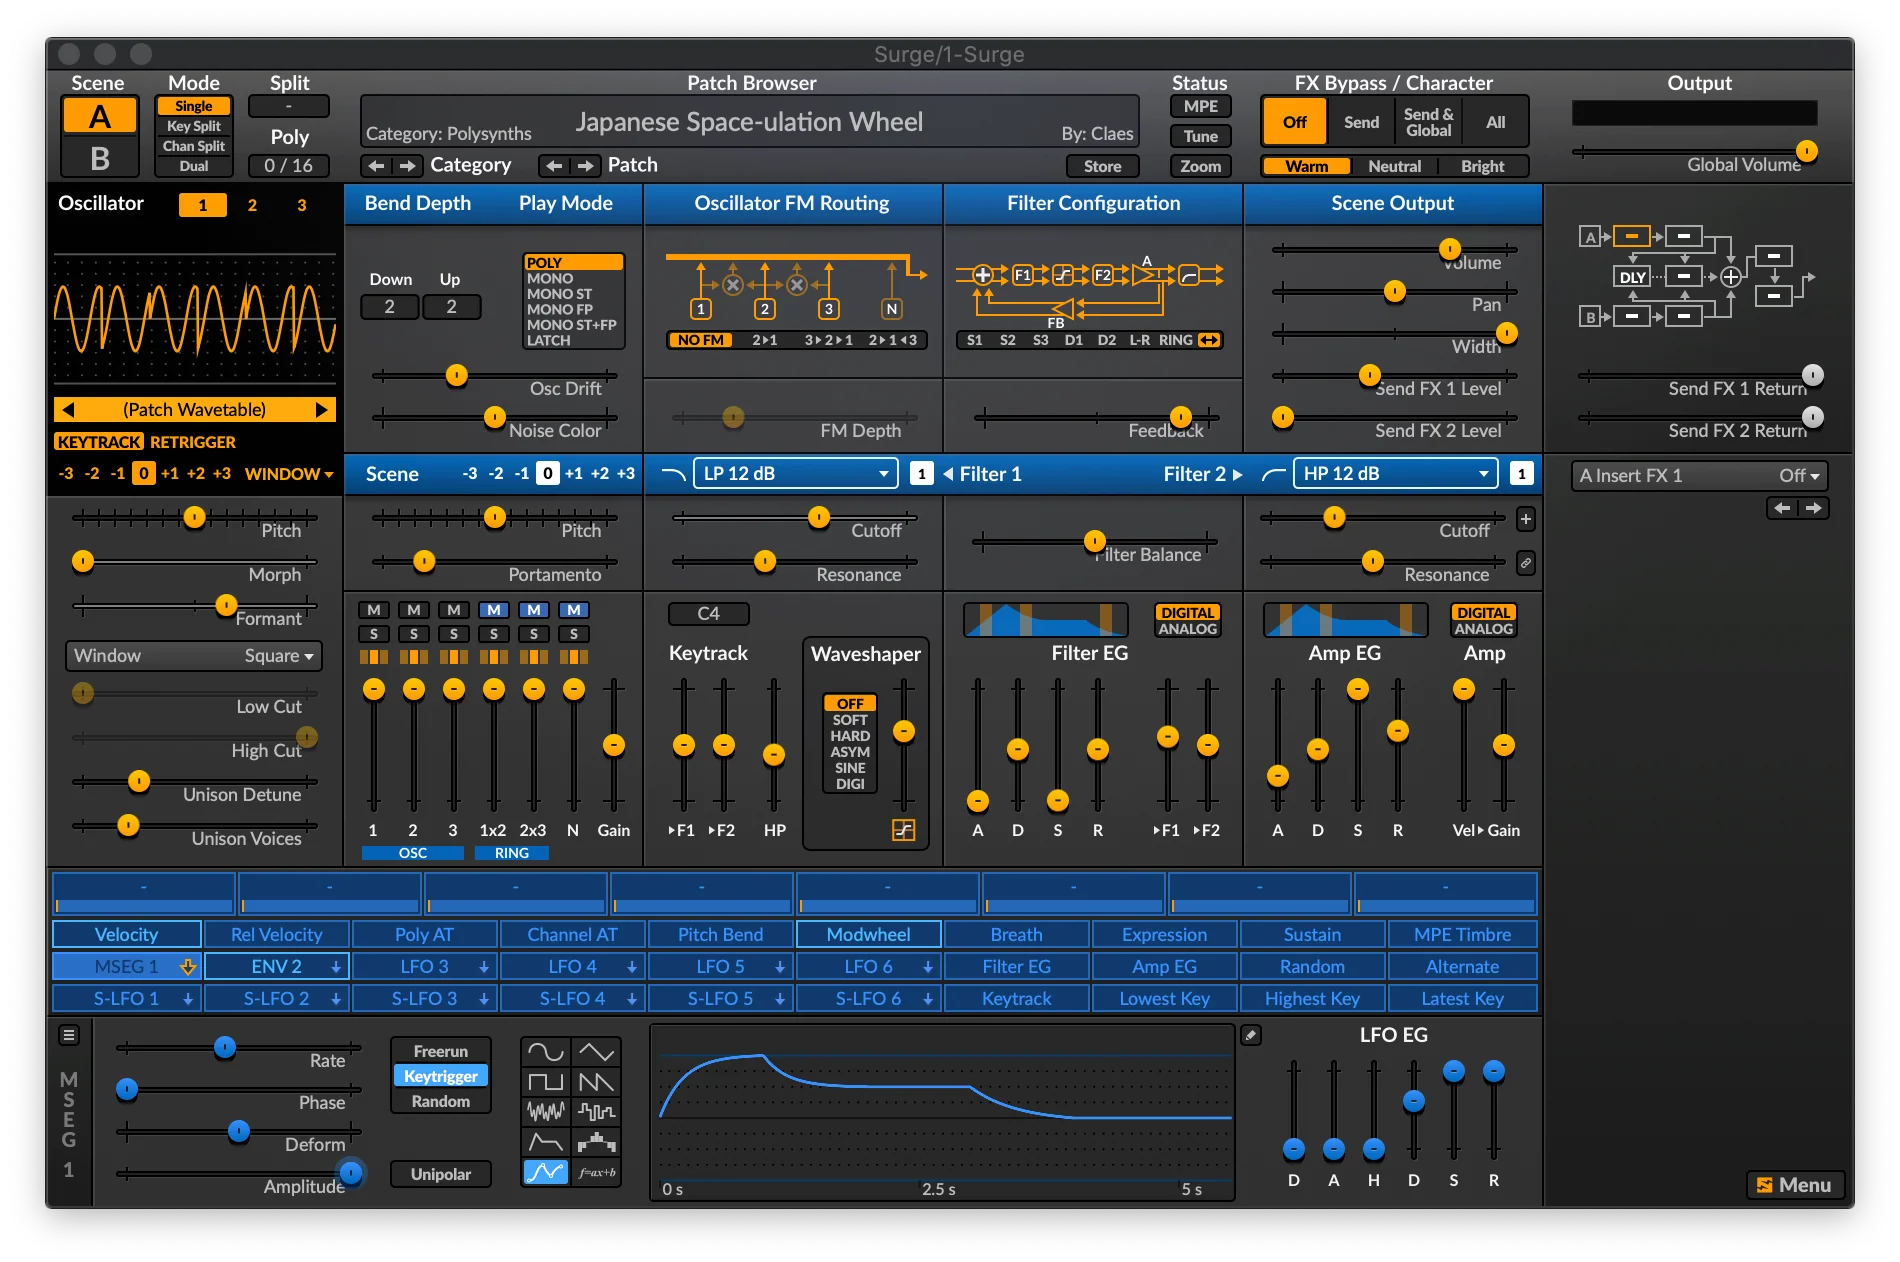
Task: Select the noise LFO shape icon
Action: (x=546, y=1110)
